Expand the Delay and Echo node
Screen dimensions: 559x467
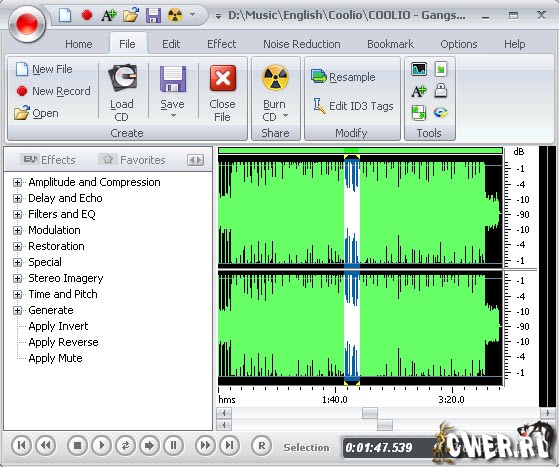point(17,199)
